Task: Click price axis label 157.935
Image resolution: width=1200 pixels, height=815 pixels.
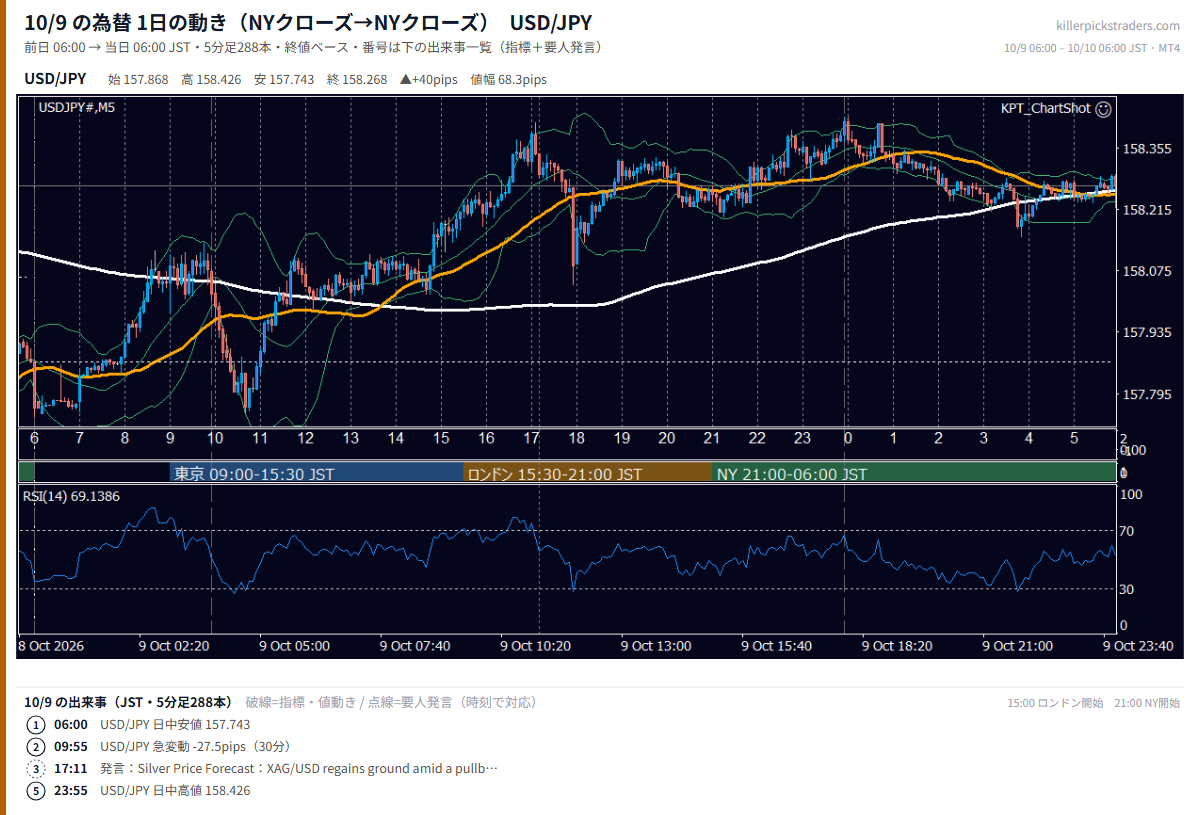Action: (x=1147, y=332)
